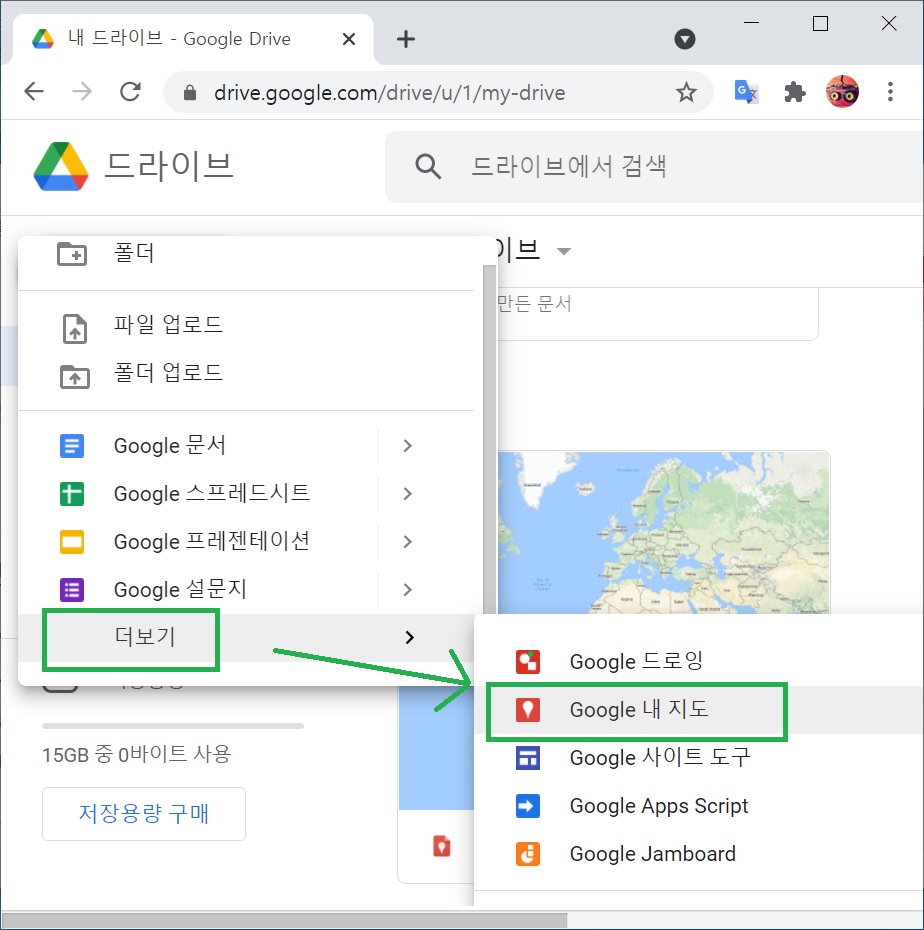This screenshot has height=930, width=924.
Task: Click the Google Drawings icon
Action: pos(528,662)
